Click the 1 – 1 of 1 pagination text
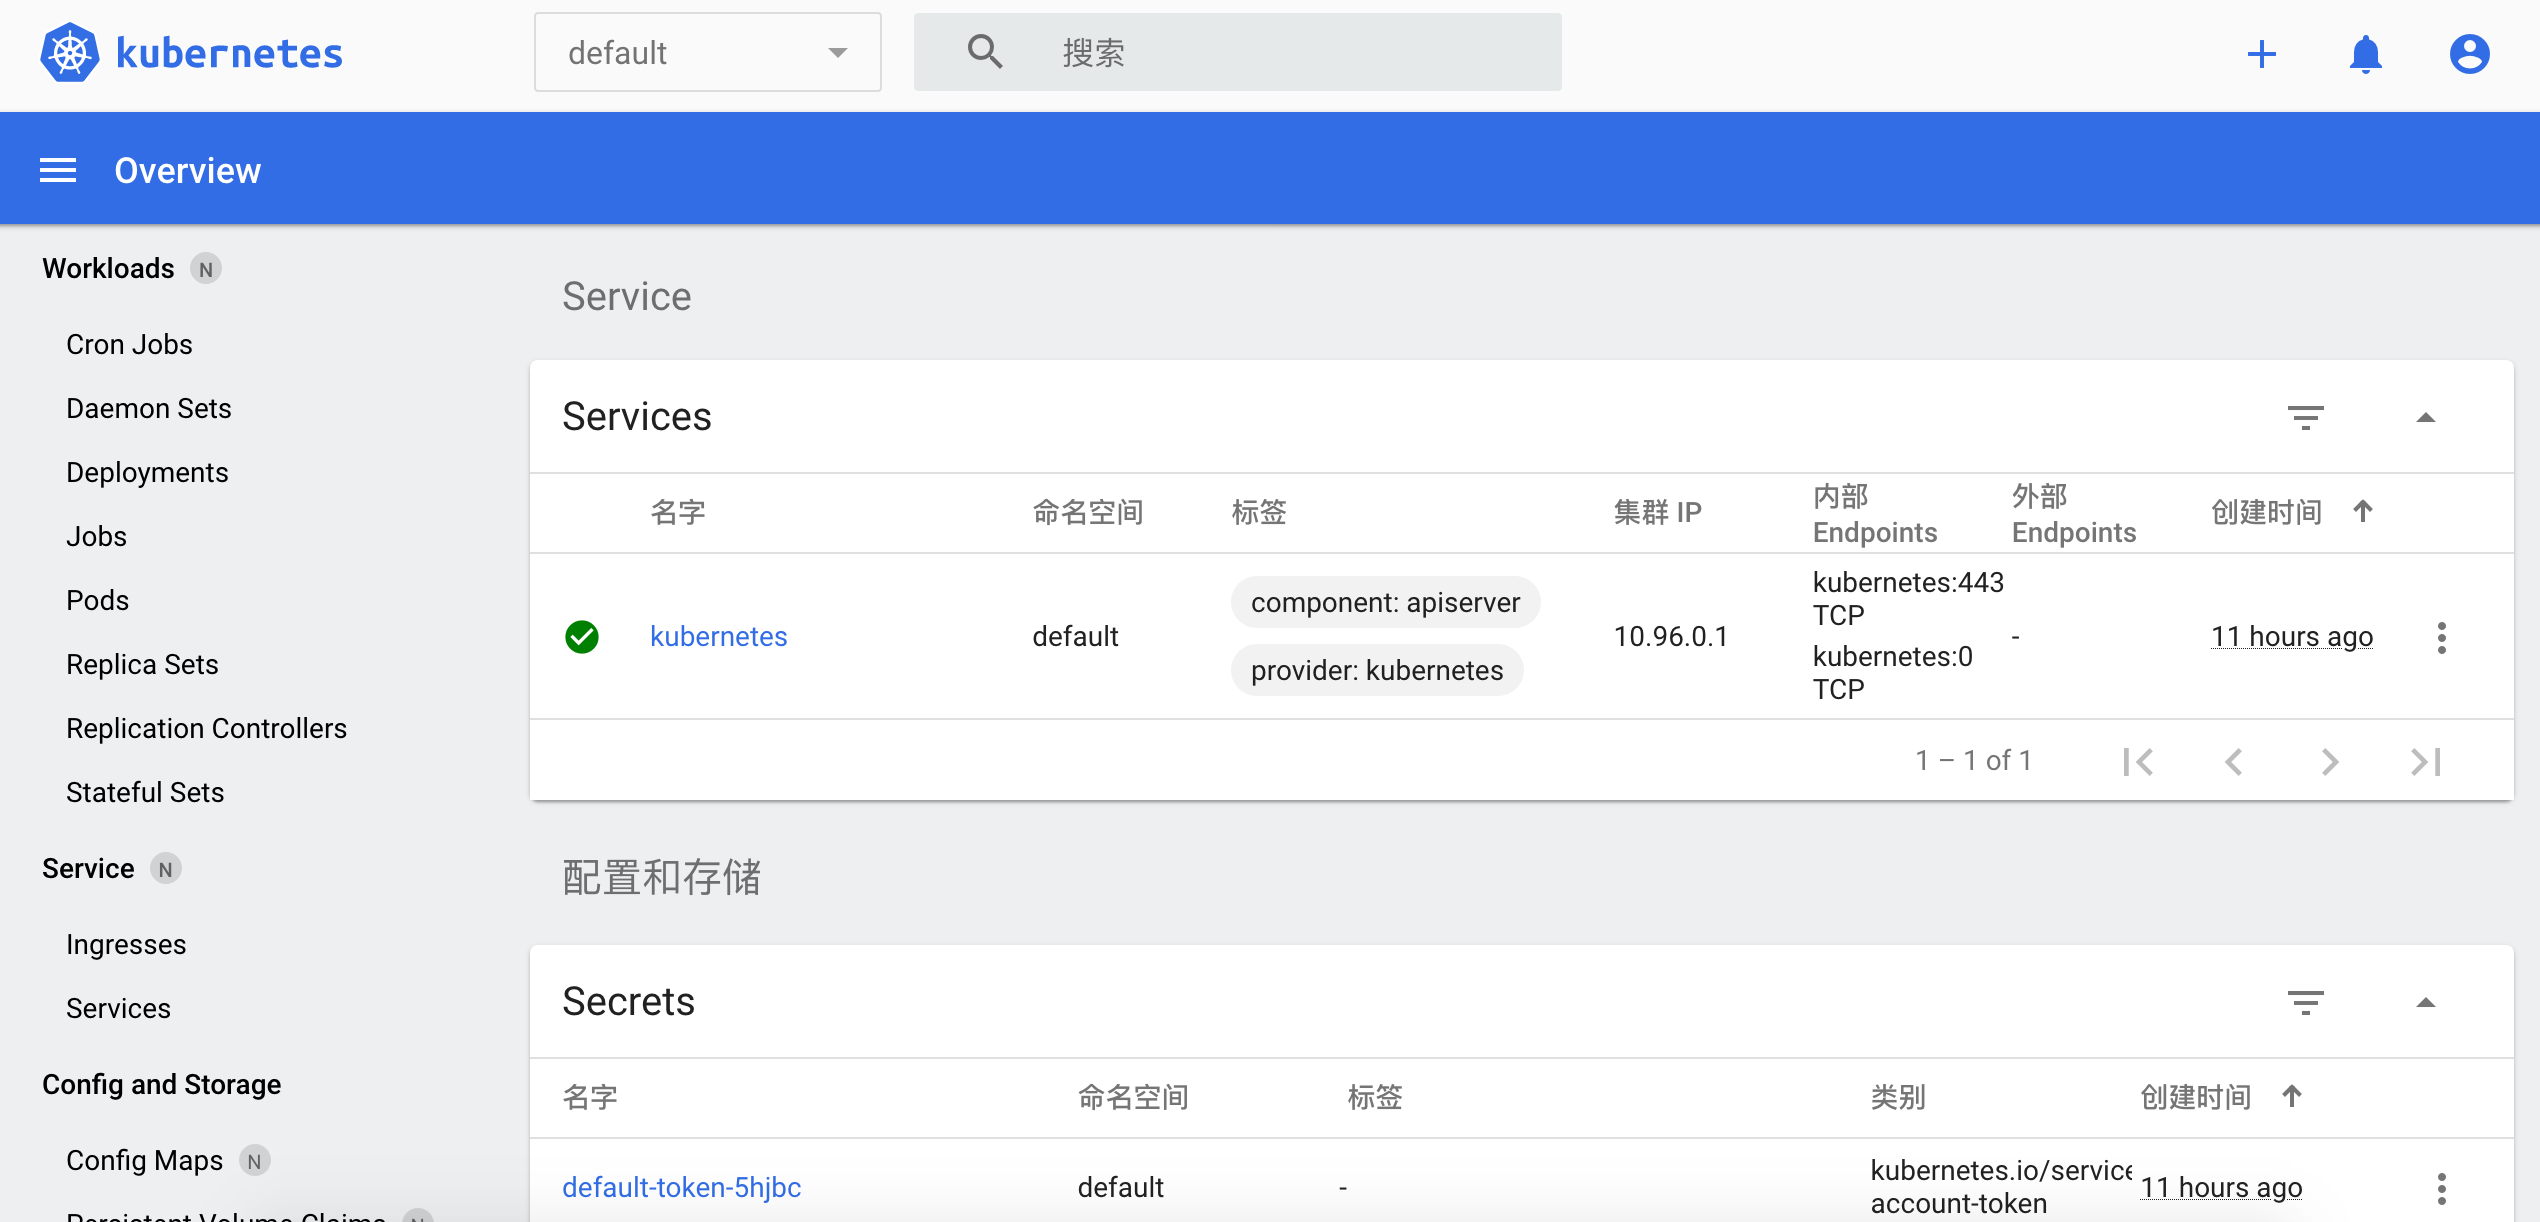This screenshot has width=2540, height=1222. pyautogui.click(x=1973, y=761)
